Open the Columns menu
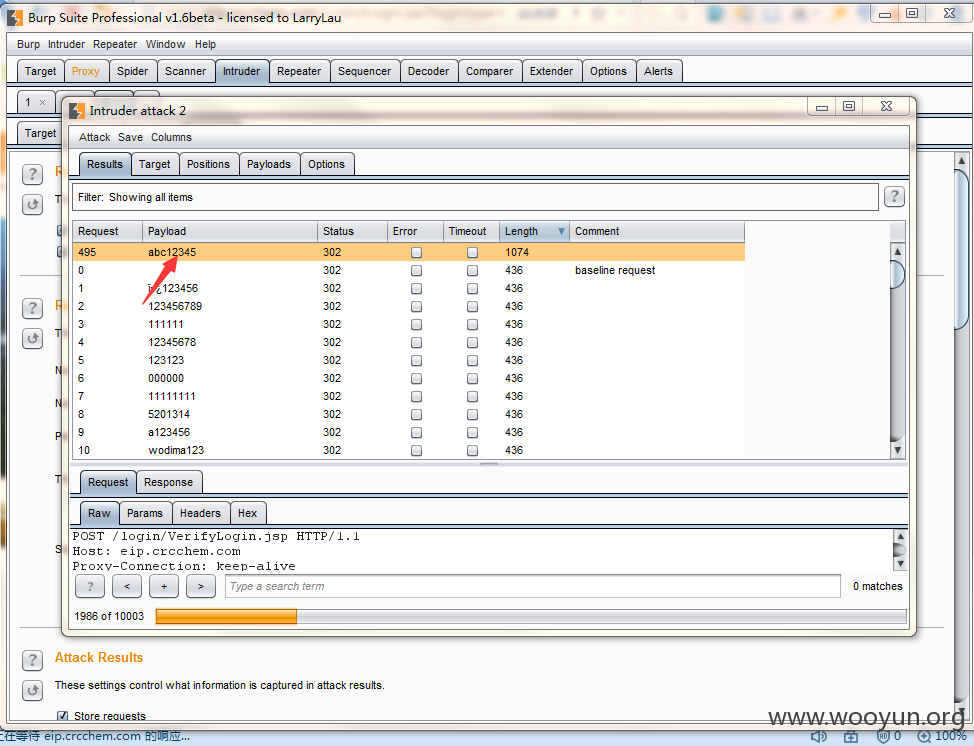 tap(171, 137)
